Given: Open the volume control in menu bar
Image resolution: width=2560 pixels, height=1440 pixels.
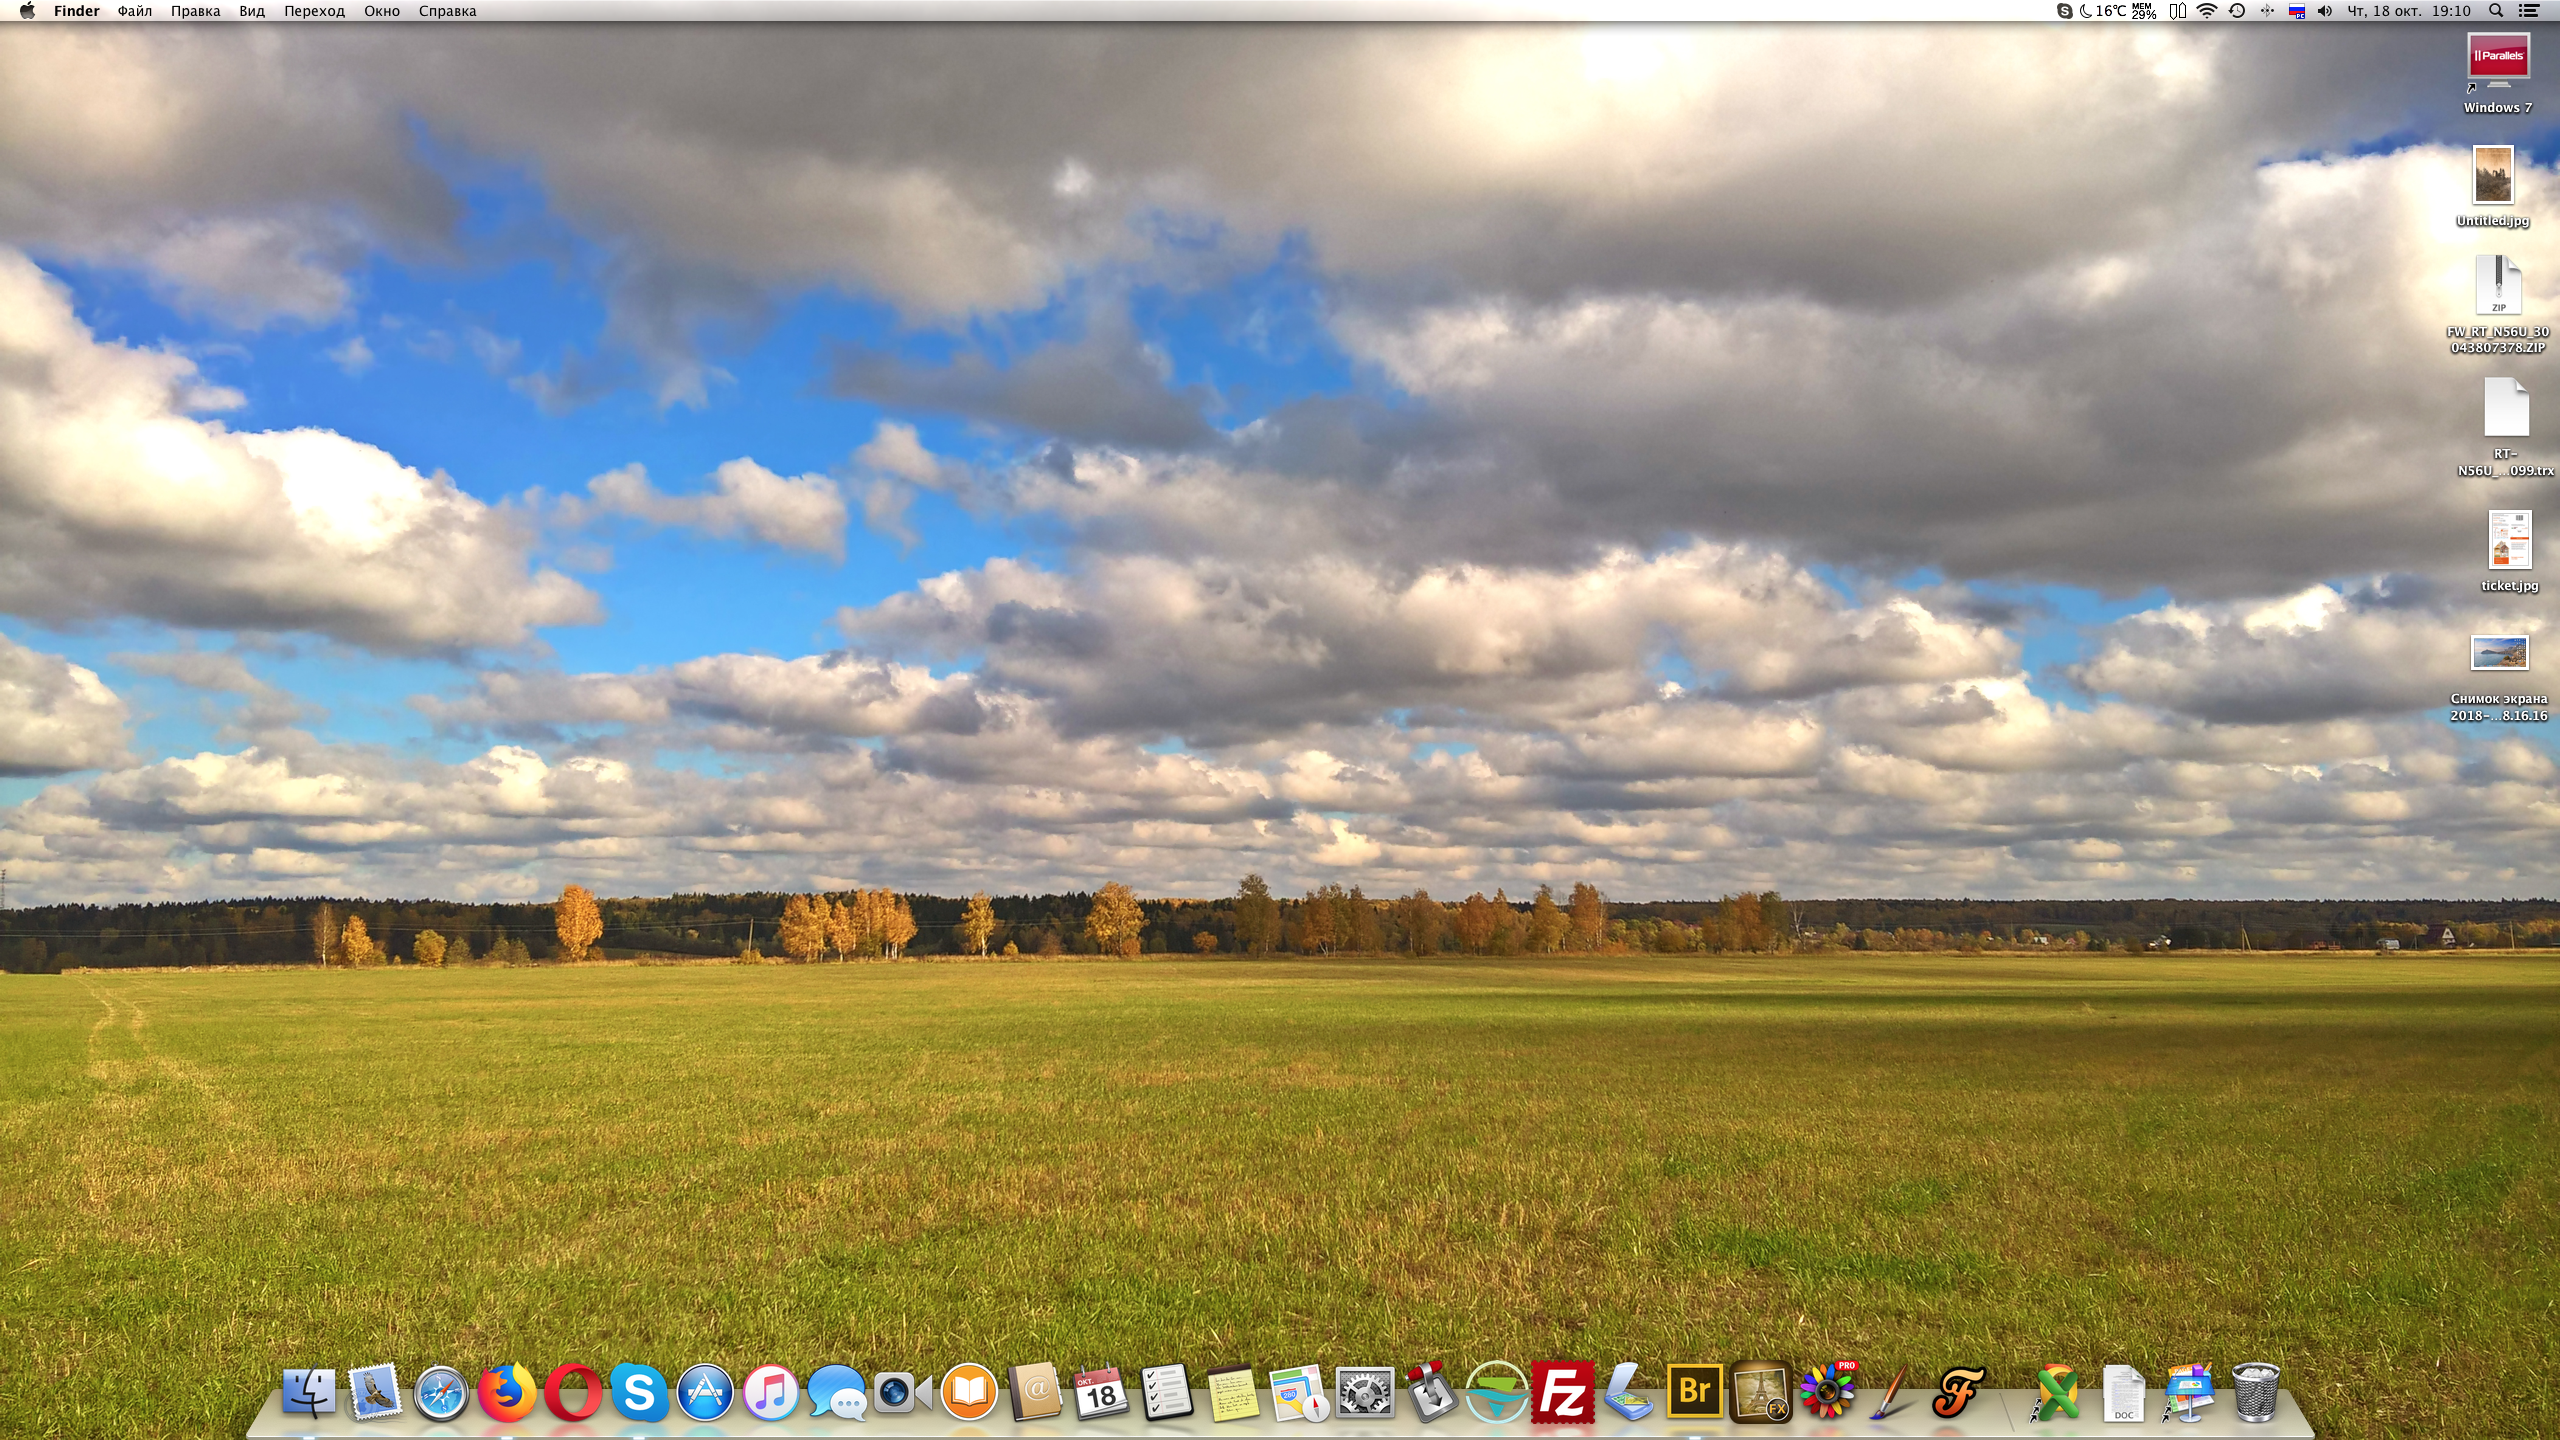Looking at the screenshot, I should click(2325, 11).
